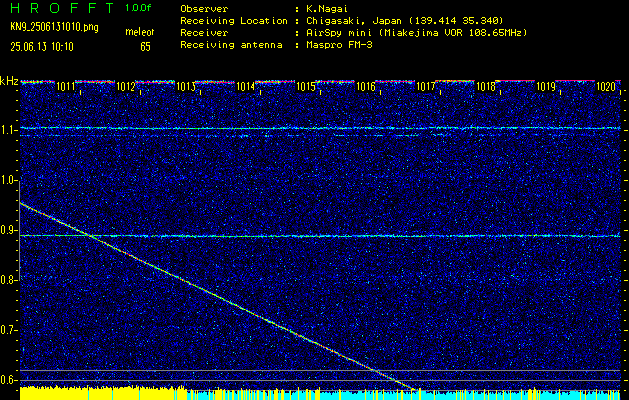
Task: Click the Receiving Location label
Action: [x=234, y=21]
